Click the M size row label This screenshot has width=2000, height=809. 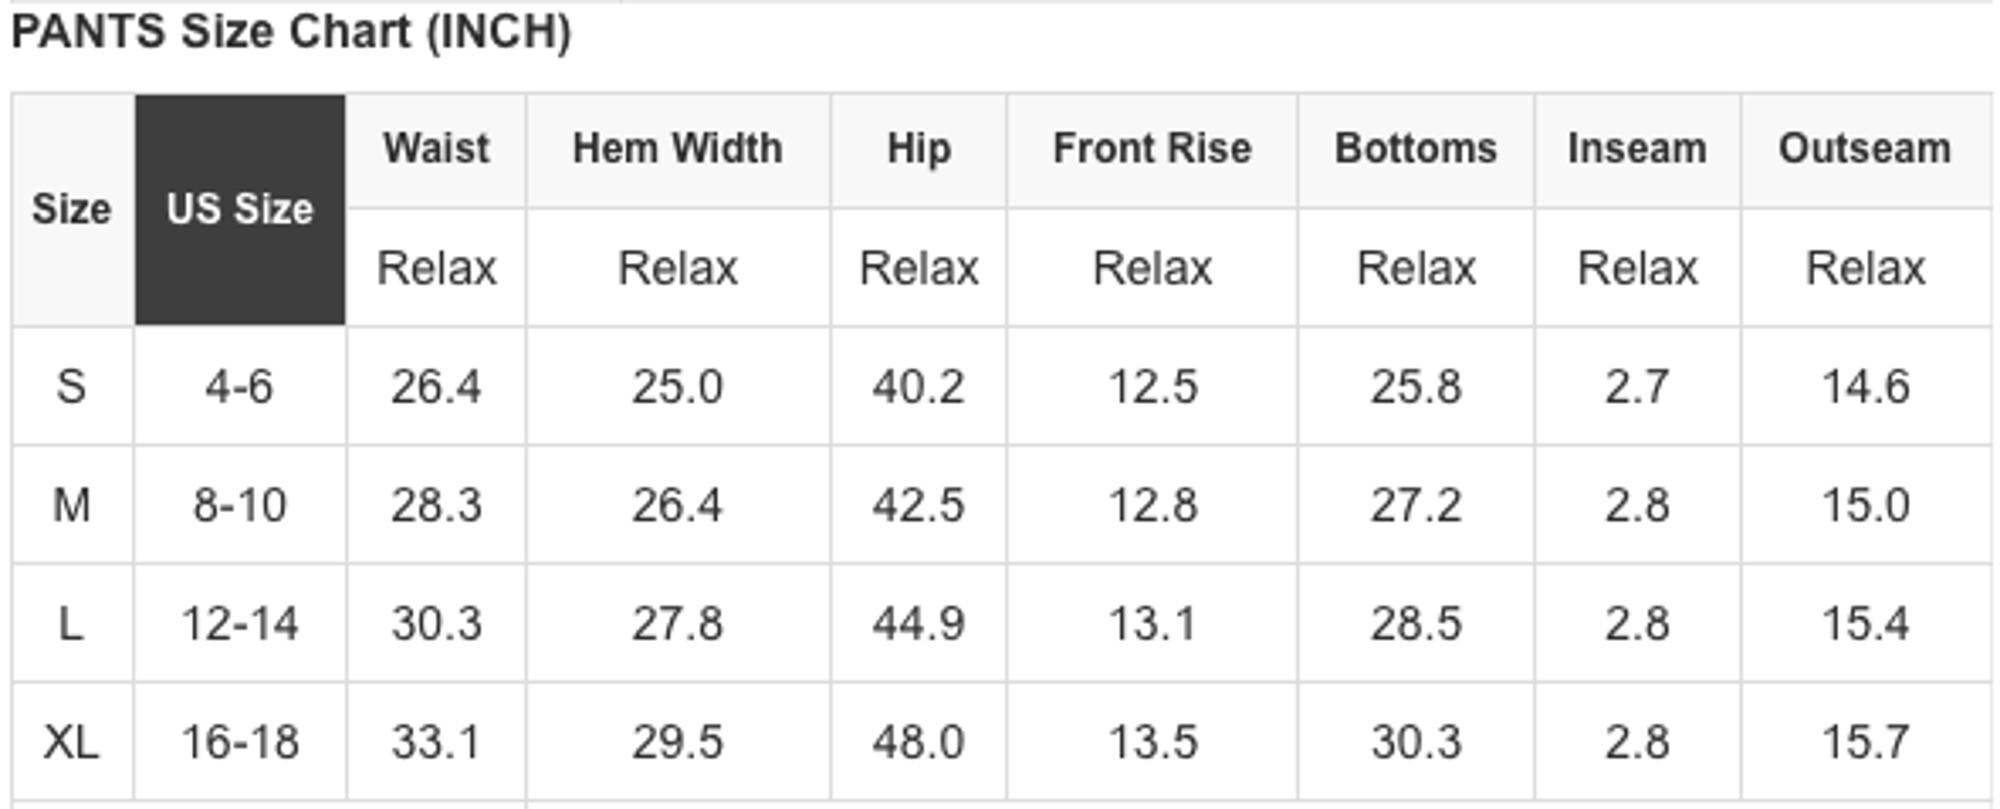pyautogui.click(x=72, y=505)
